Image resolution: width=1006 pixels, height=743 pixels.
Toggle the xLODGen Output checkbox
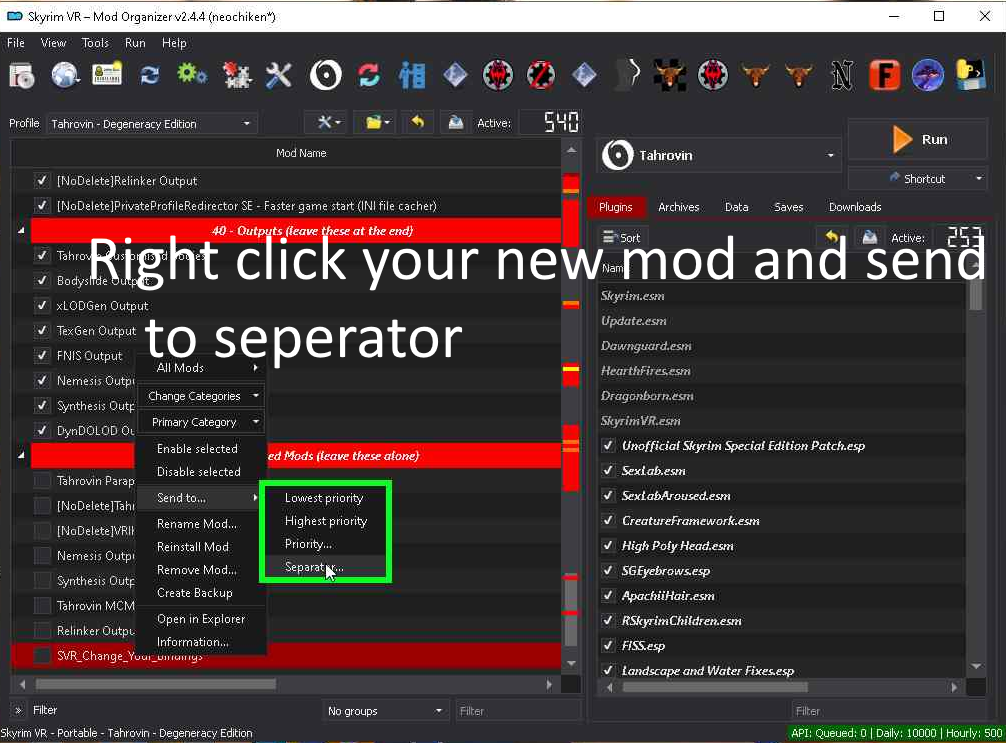(x=42, y=305)
